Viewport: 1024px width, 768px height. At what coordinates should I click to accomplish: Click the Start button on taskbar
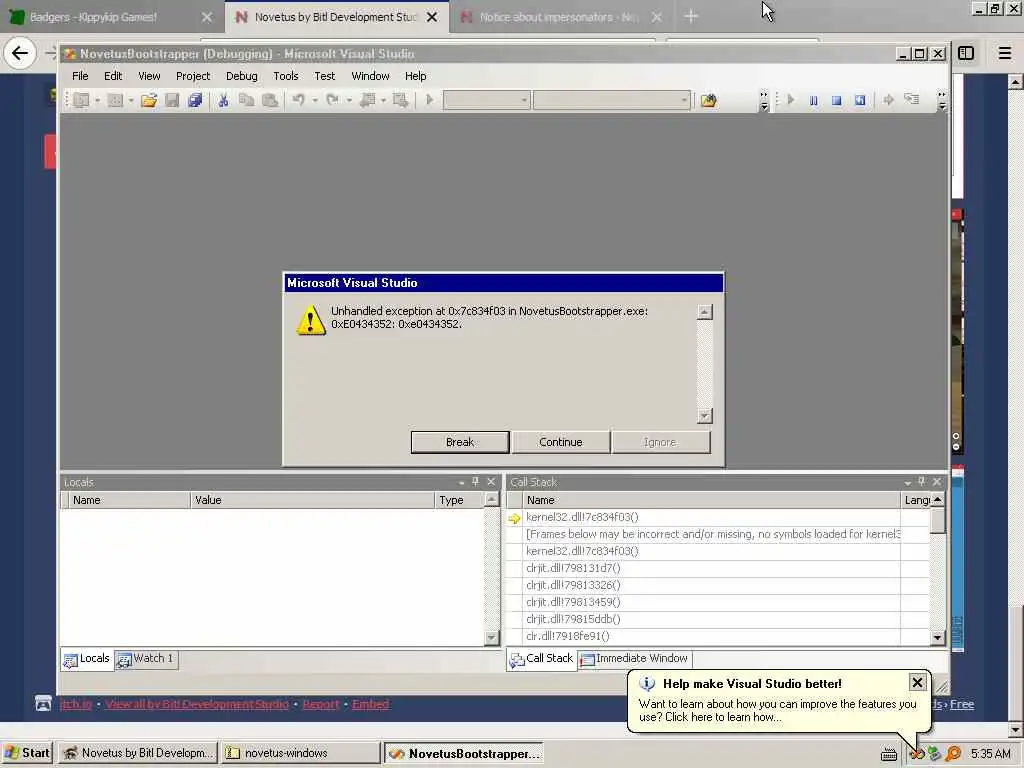27,753
